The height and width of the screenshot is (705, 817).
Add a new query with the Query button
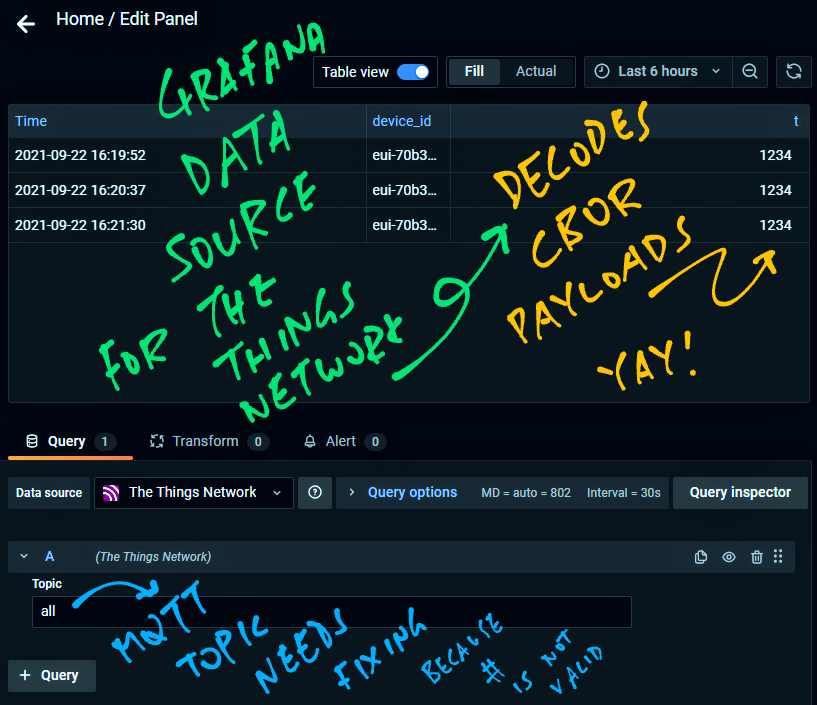[x=51, y=675]
